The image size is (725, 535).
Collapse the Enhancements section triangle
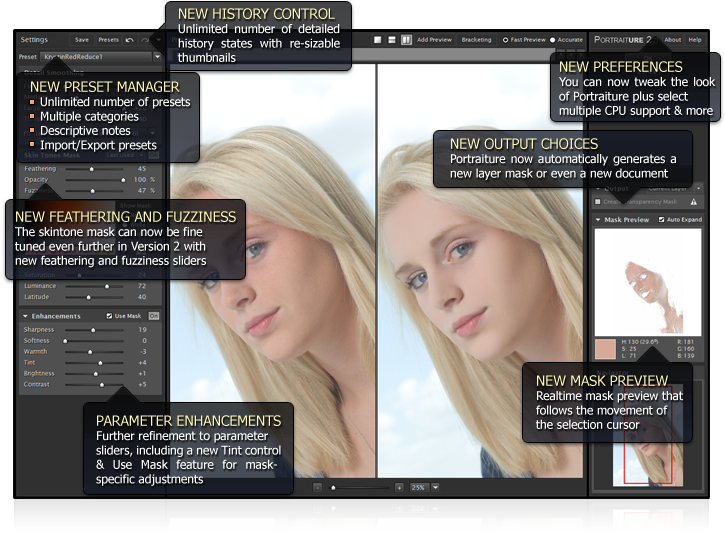[25, 316]
